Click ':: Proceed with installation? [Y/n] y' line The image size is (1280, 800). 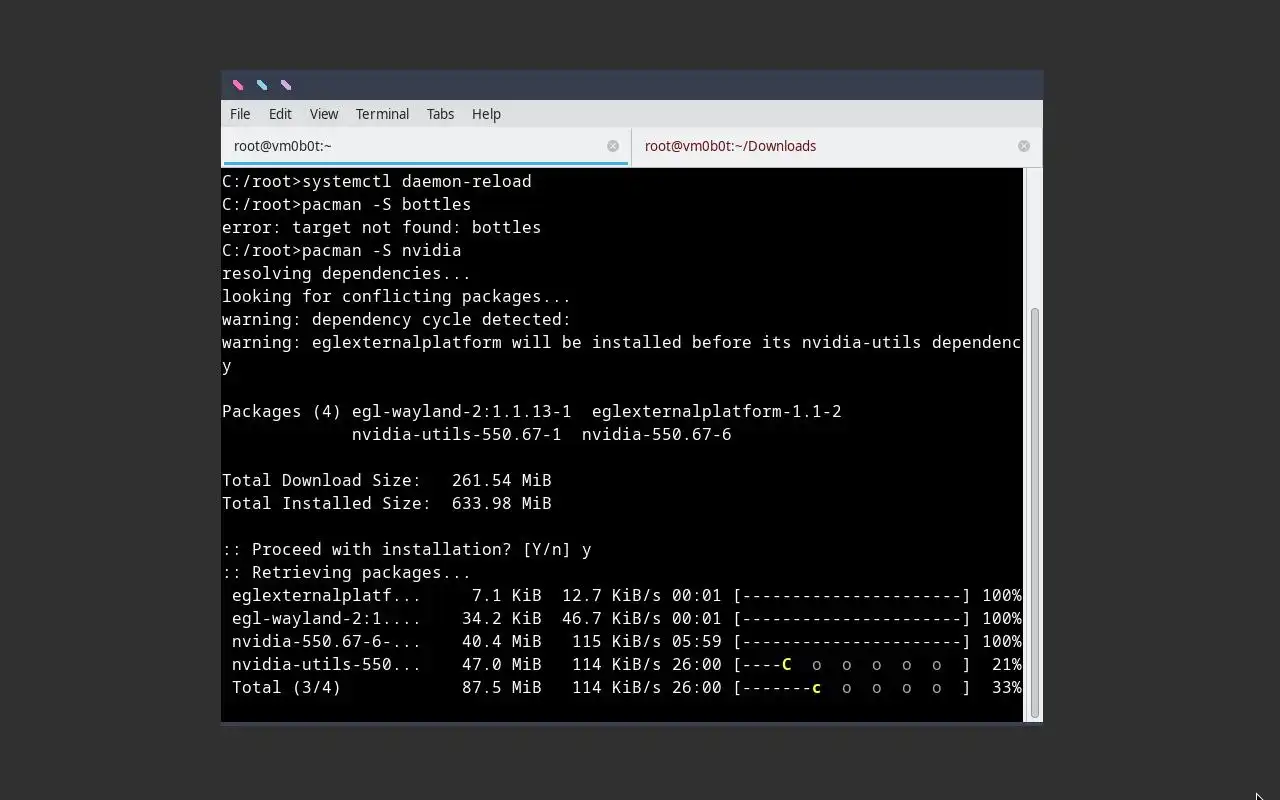point(407,550)
